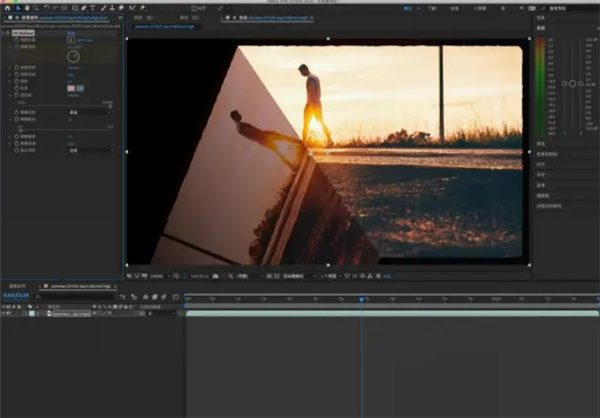Screen dimensions: 600x418
Task: Click the viewer timecode display
Action: click(x=199, y=276)
